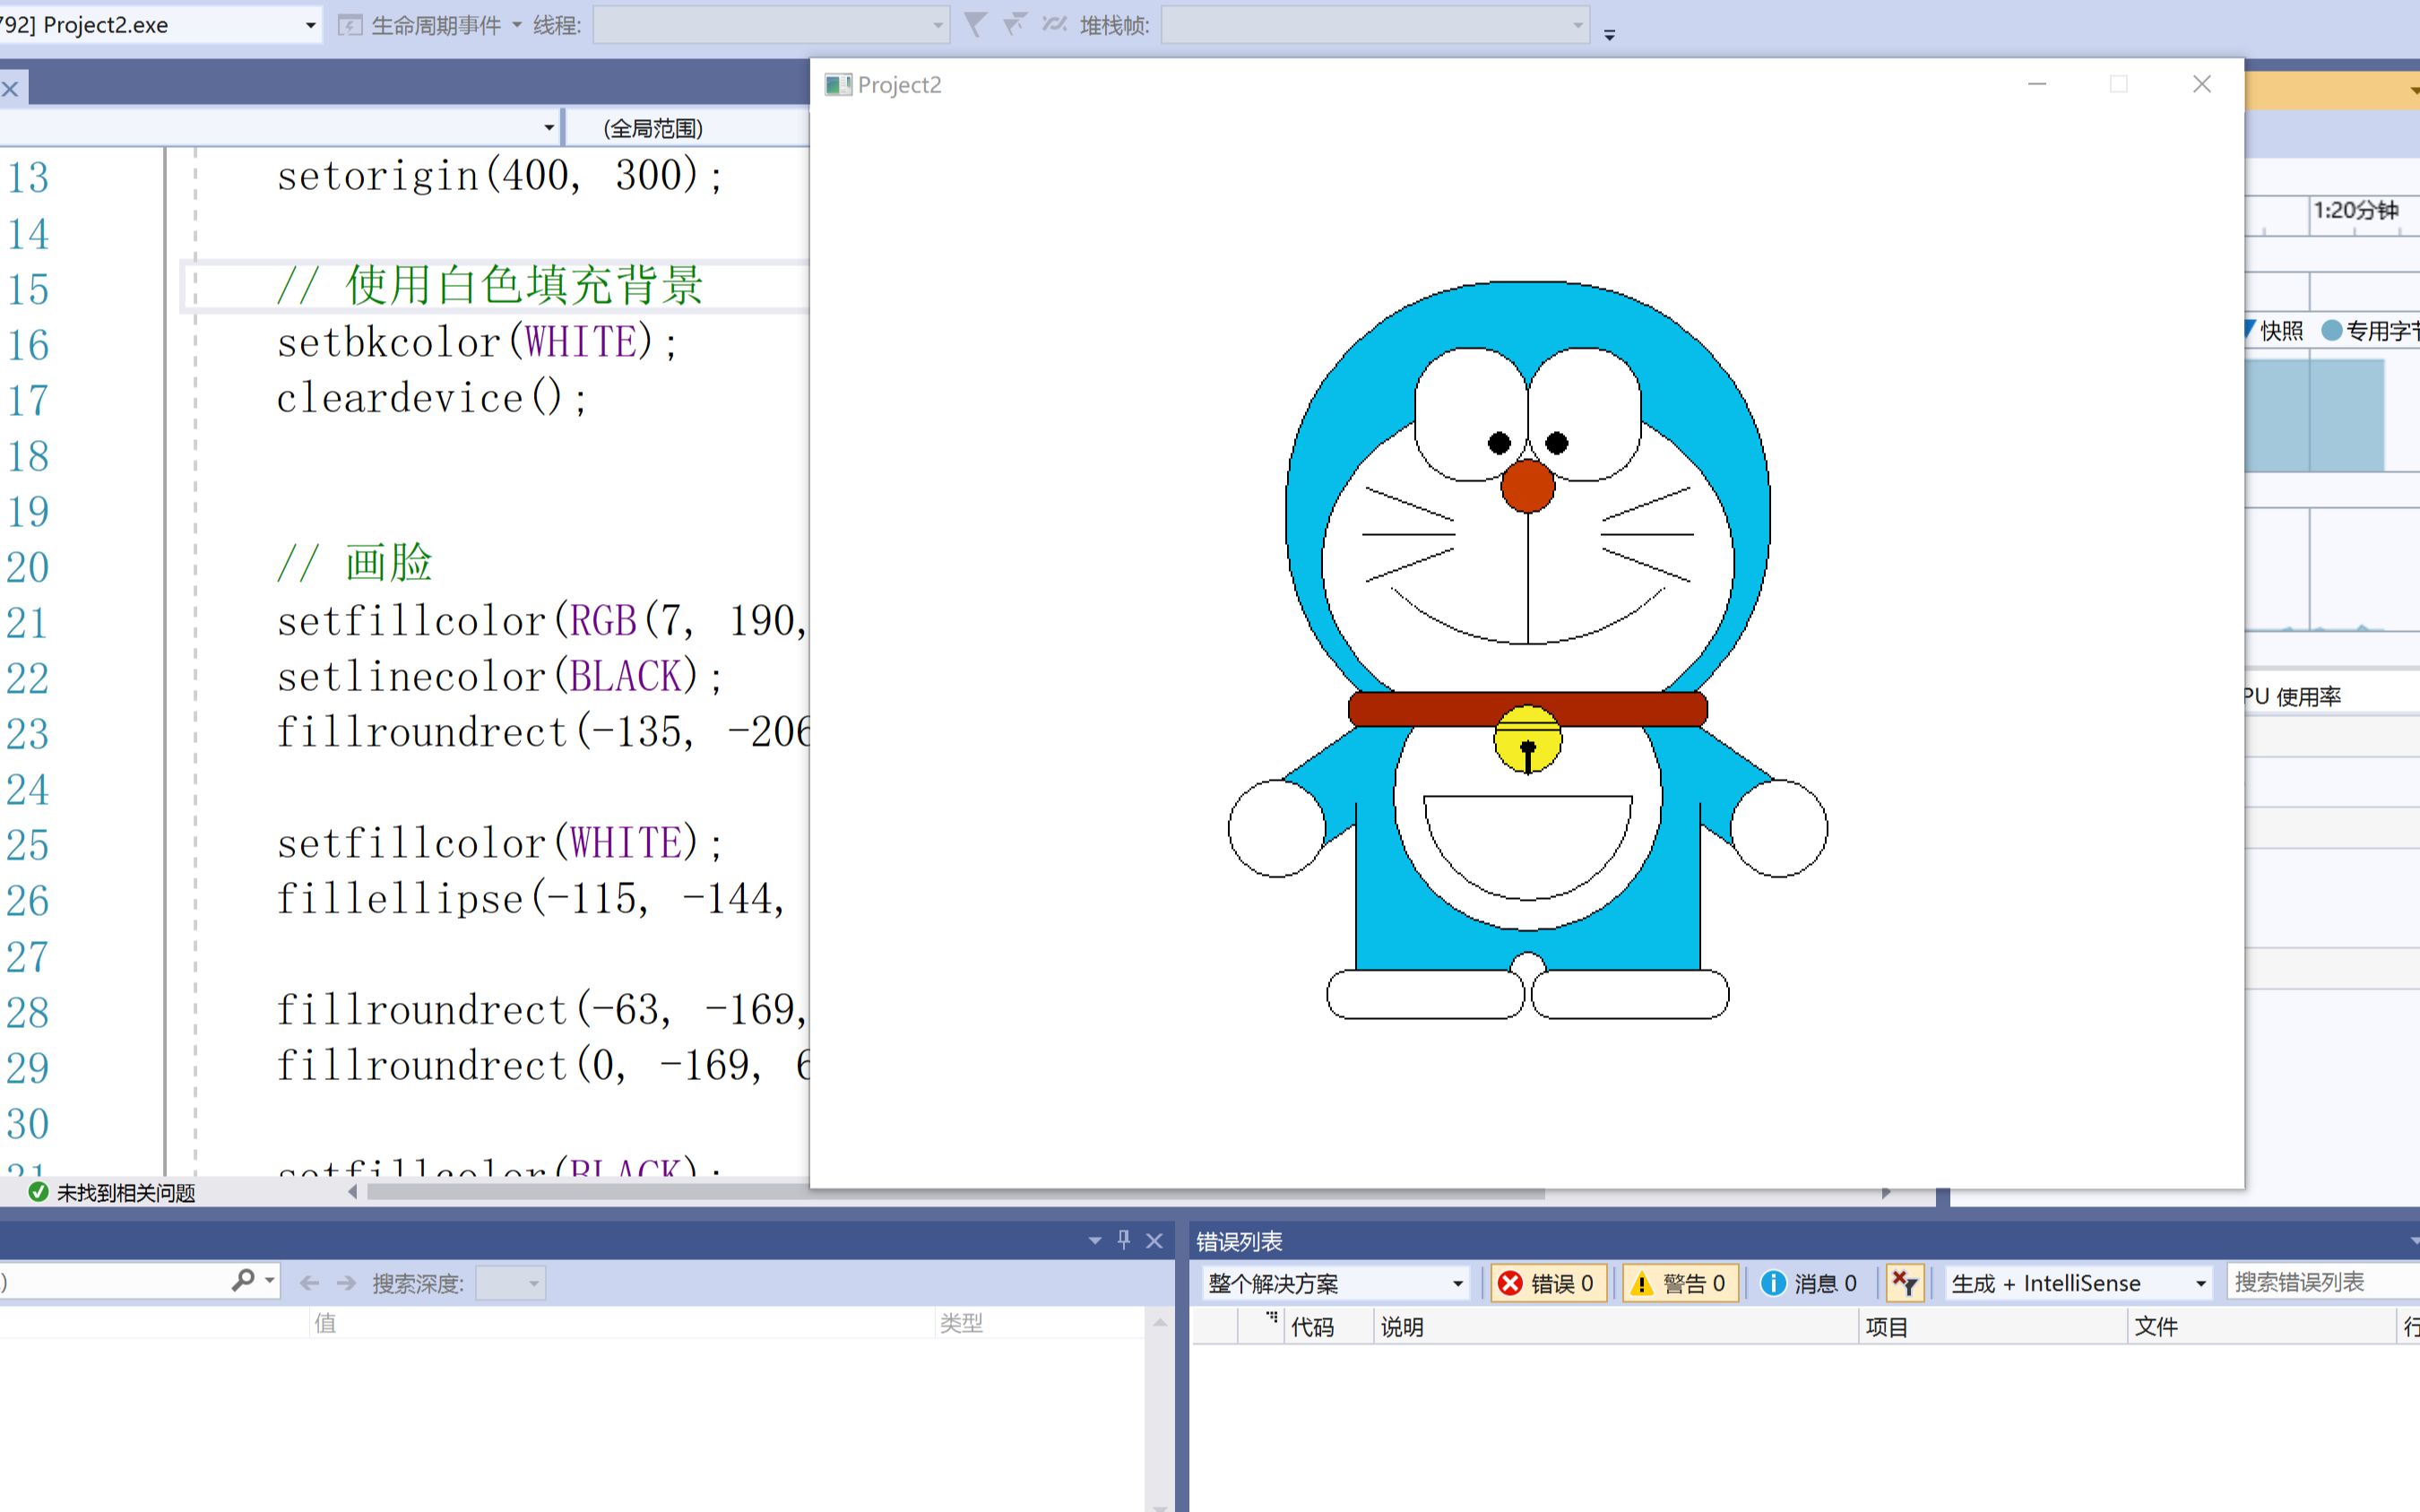Click the thread filter funnel icon
This screenshot has height=1512, width=2420.
tap(975, 24)
